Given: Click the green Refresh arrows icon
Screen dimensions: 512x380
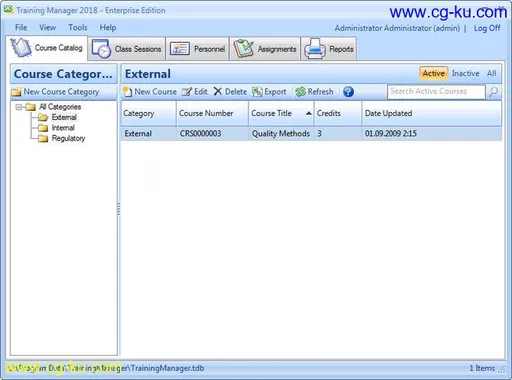Looking at the screenshot, I should pos(300,92).
